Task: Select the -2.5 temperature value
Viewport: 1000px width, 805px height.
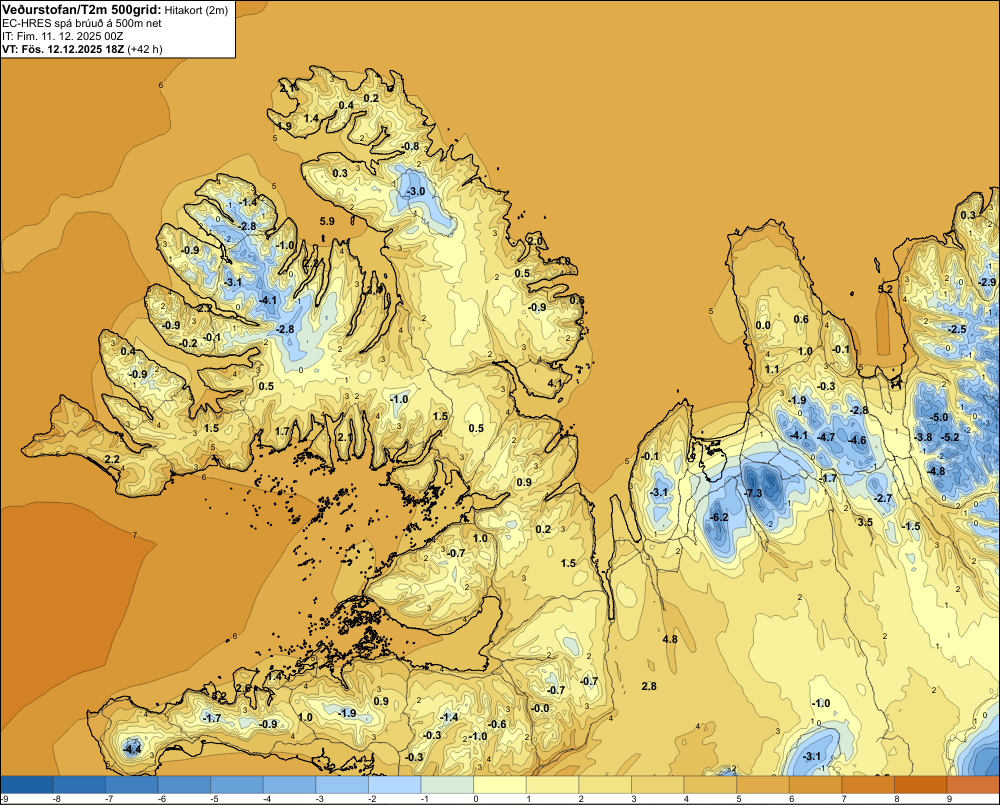Action: (957, 329)
